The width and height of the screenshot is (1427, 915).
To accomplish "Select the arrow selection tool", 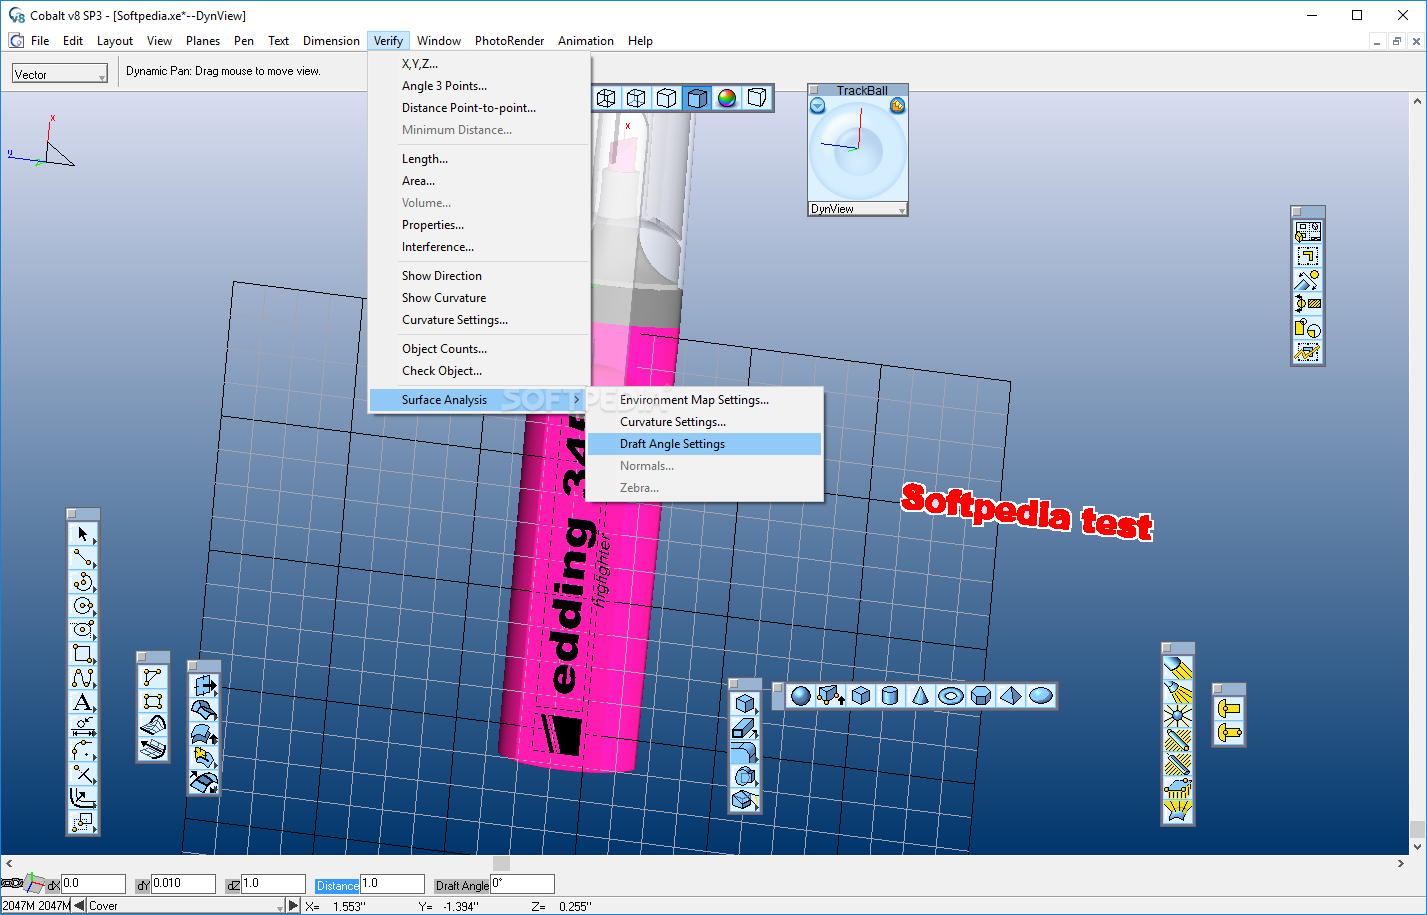I will [83, 534].
